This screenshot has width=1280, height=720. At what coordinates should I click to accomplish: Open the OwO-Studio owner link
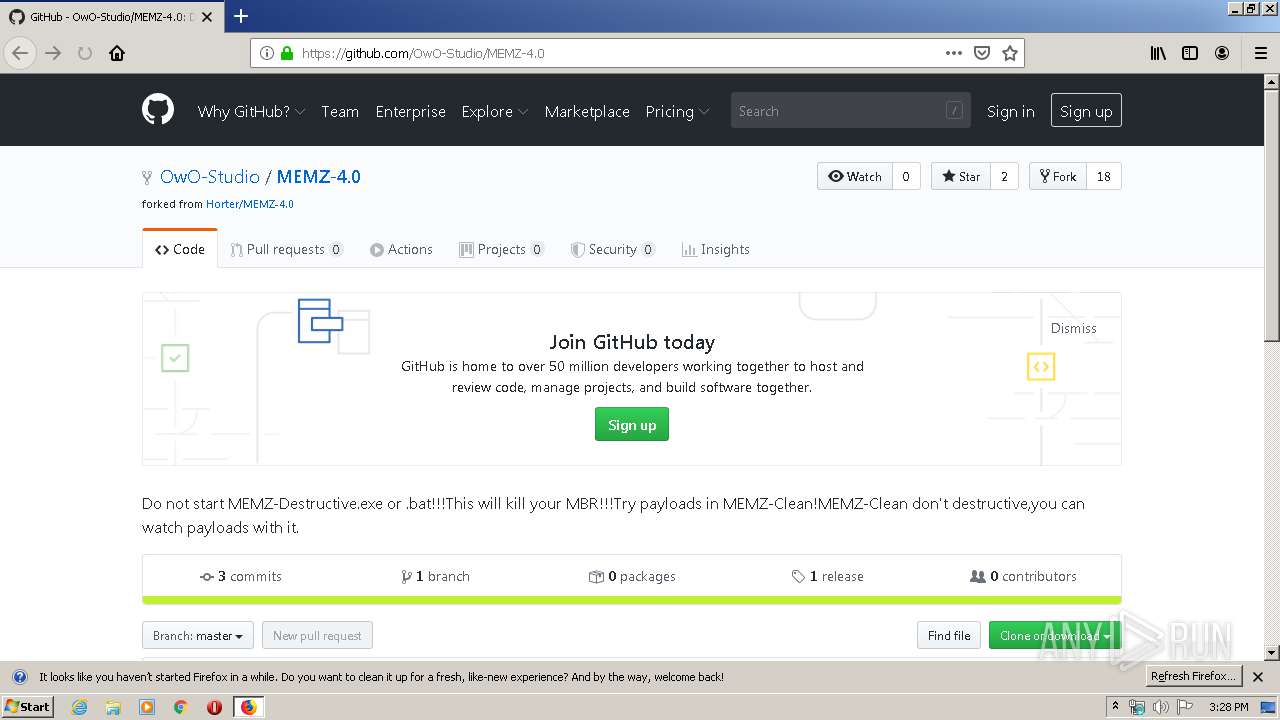(210, 176)
